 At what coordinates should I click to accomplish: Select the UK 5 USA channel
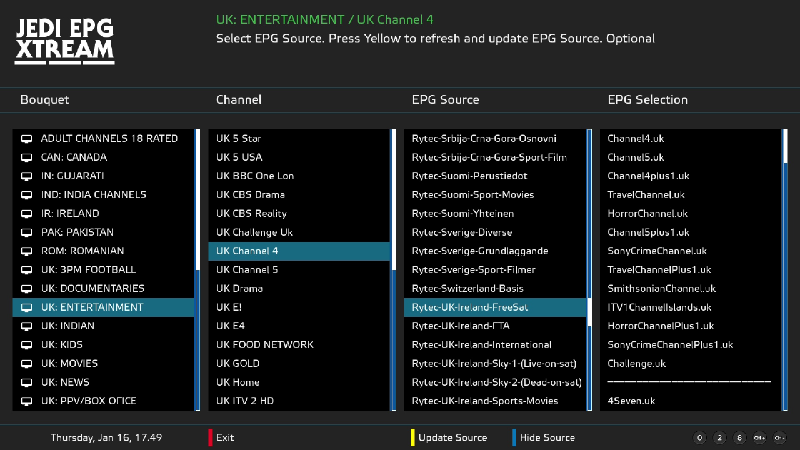click(299, 158)
